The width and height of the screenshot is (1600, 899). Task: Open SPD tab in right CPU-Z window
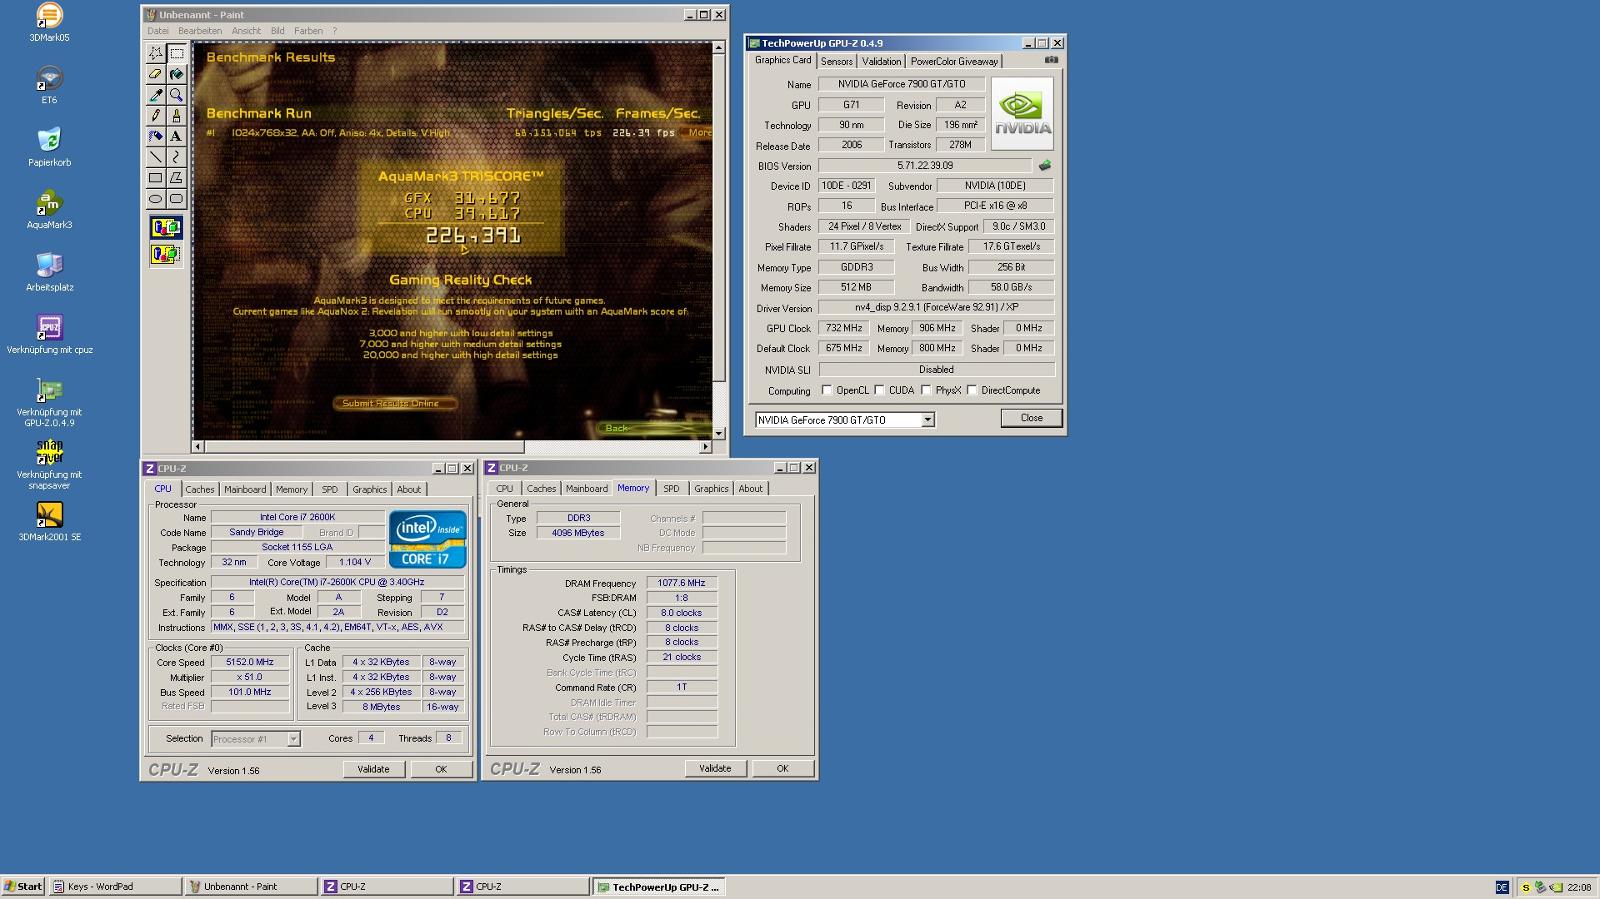[x=671, y=489]
